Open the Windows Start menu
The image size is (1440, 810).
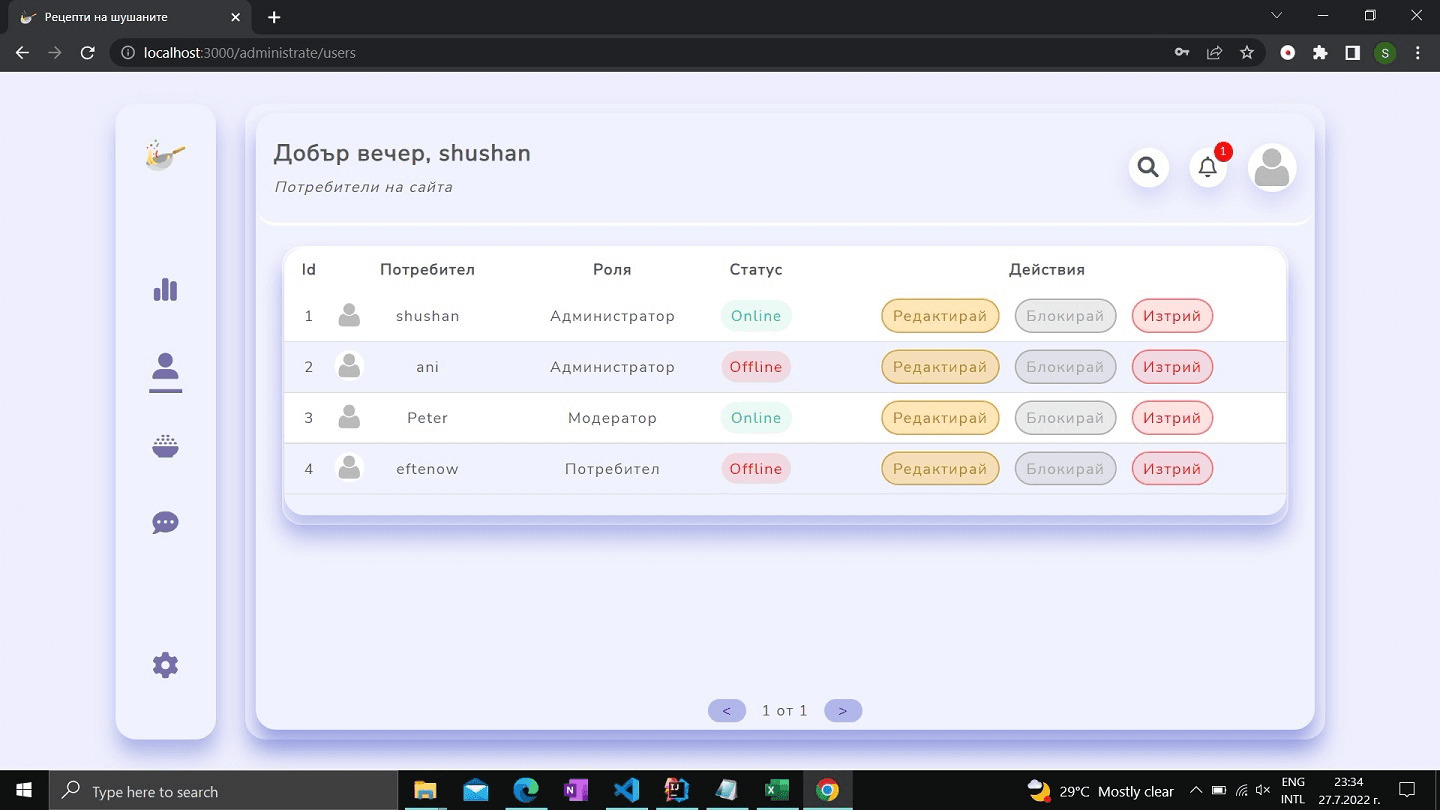(24, 791)
